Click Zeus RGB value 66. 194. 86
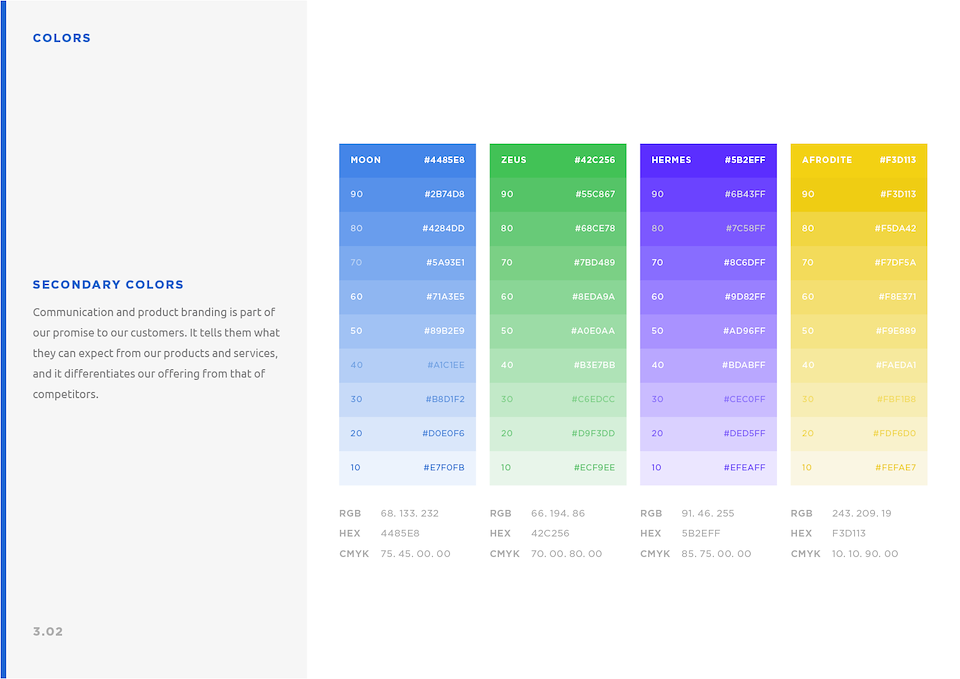The image size is (960, 679). [x=558, y=513]
